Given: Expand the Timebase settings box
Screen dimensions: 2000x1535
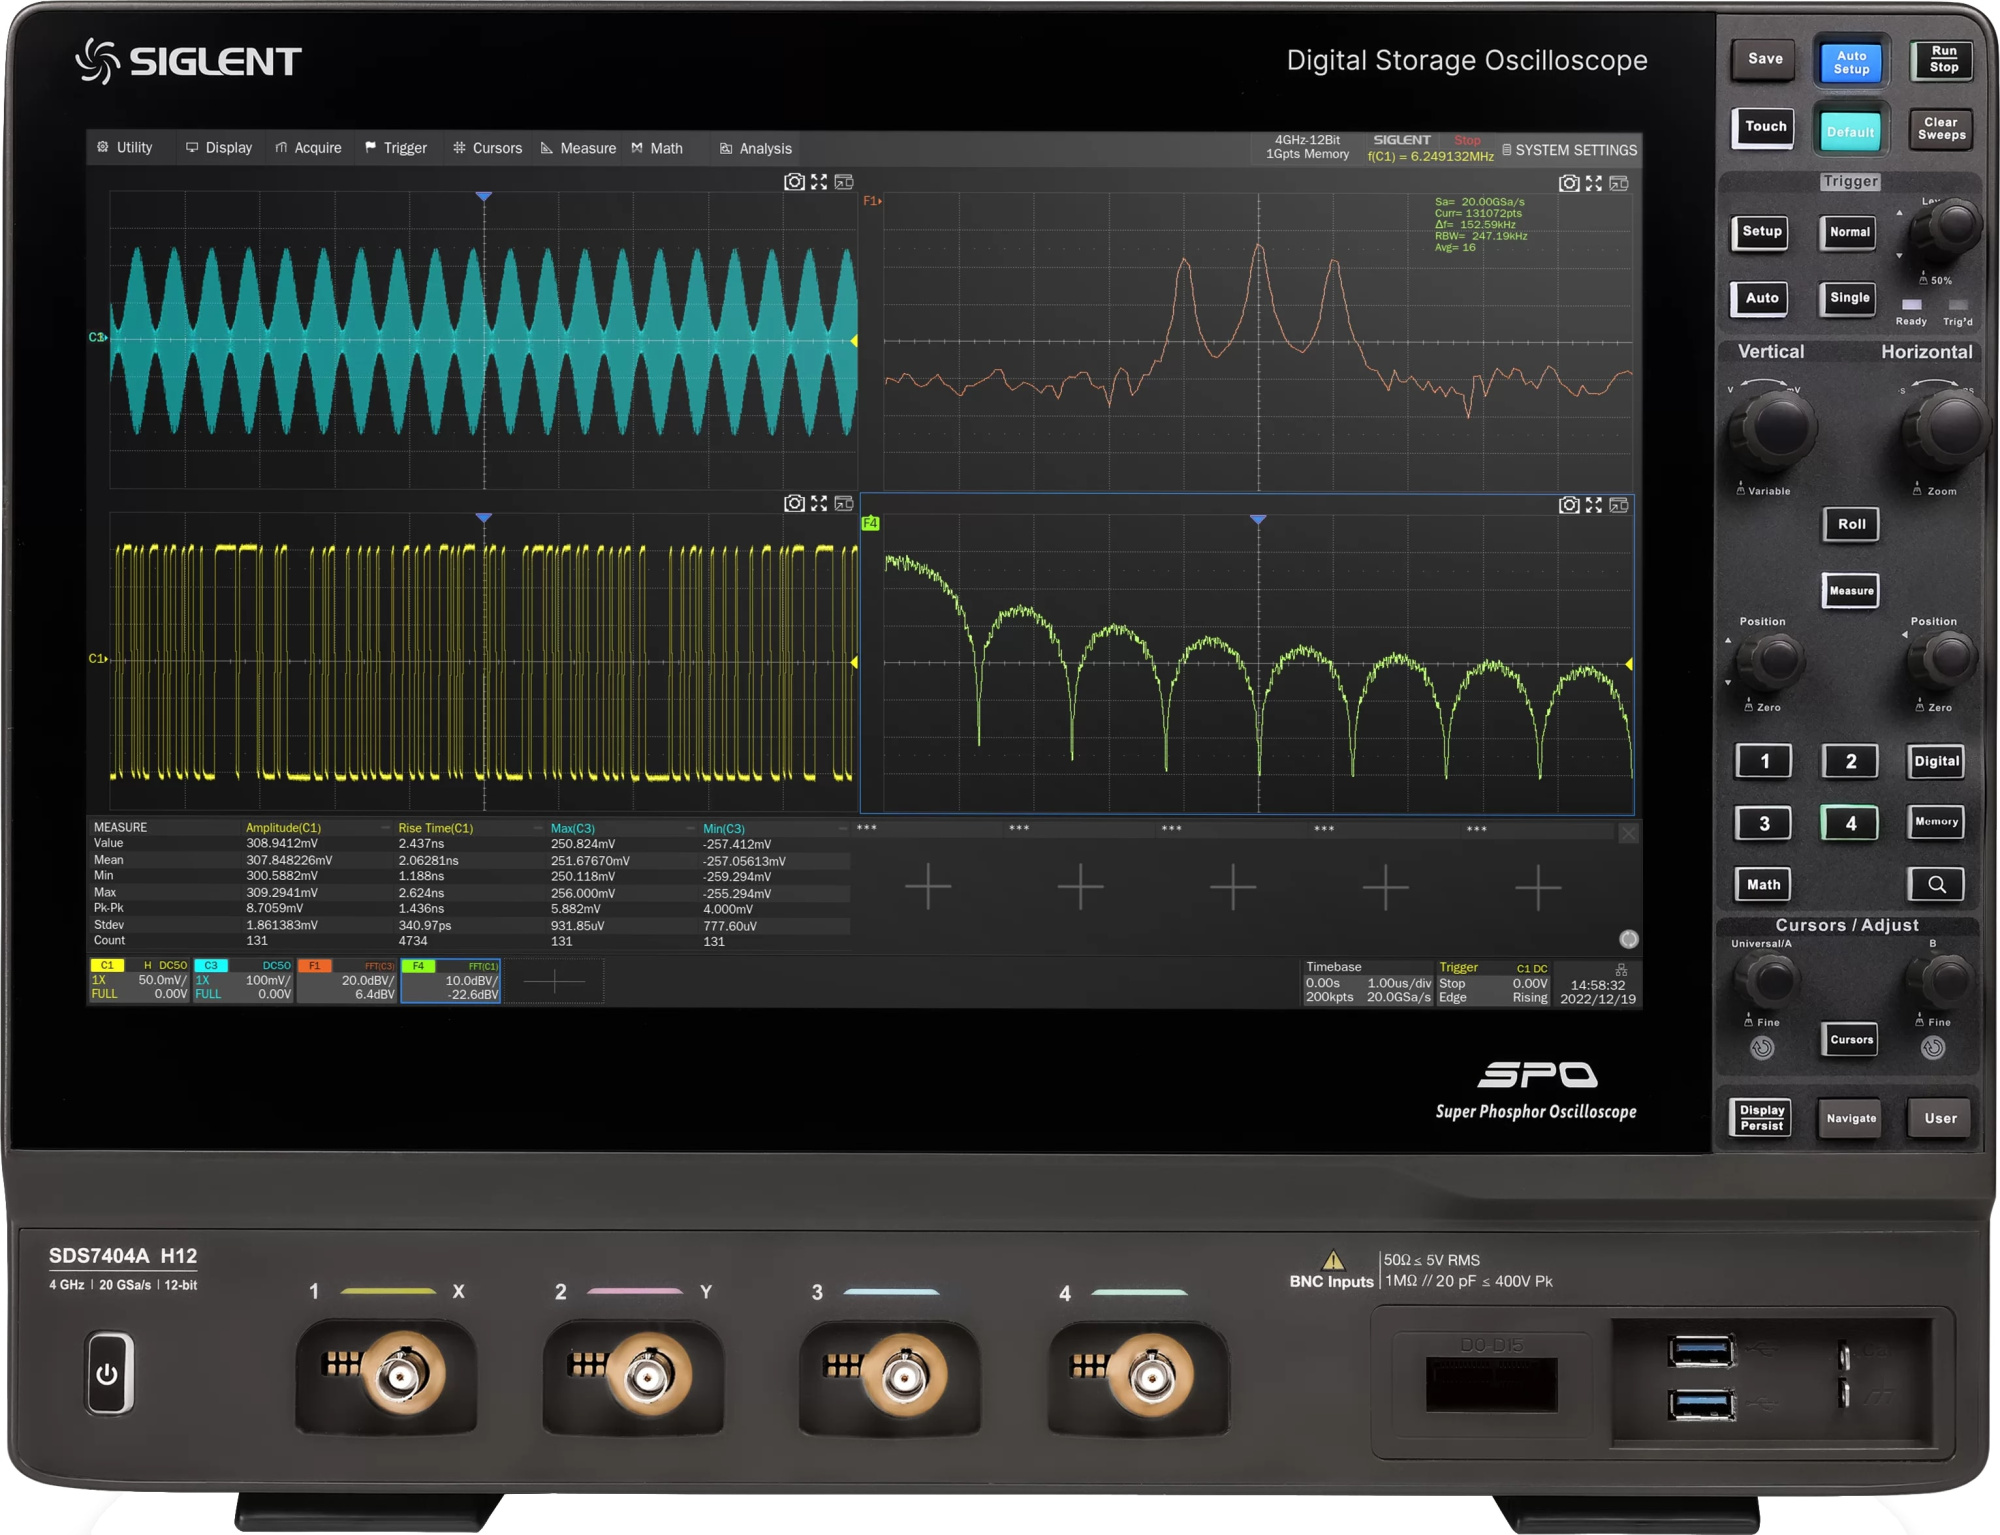Looking at the screenshot, I should point(1367,982).
